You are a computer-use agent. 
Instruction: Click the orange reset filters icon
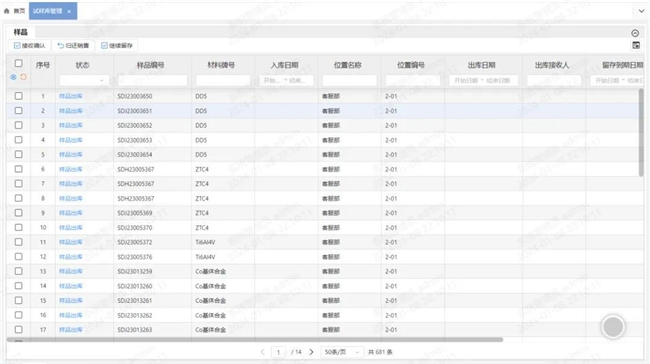pos(23,77)
